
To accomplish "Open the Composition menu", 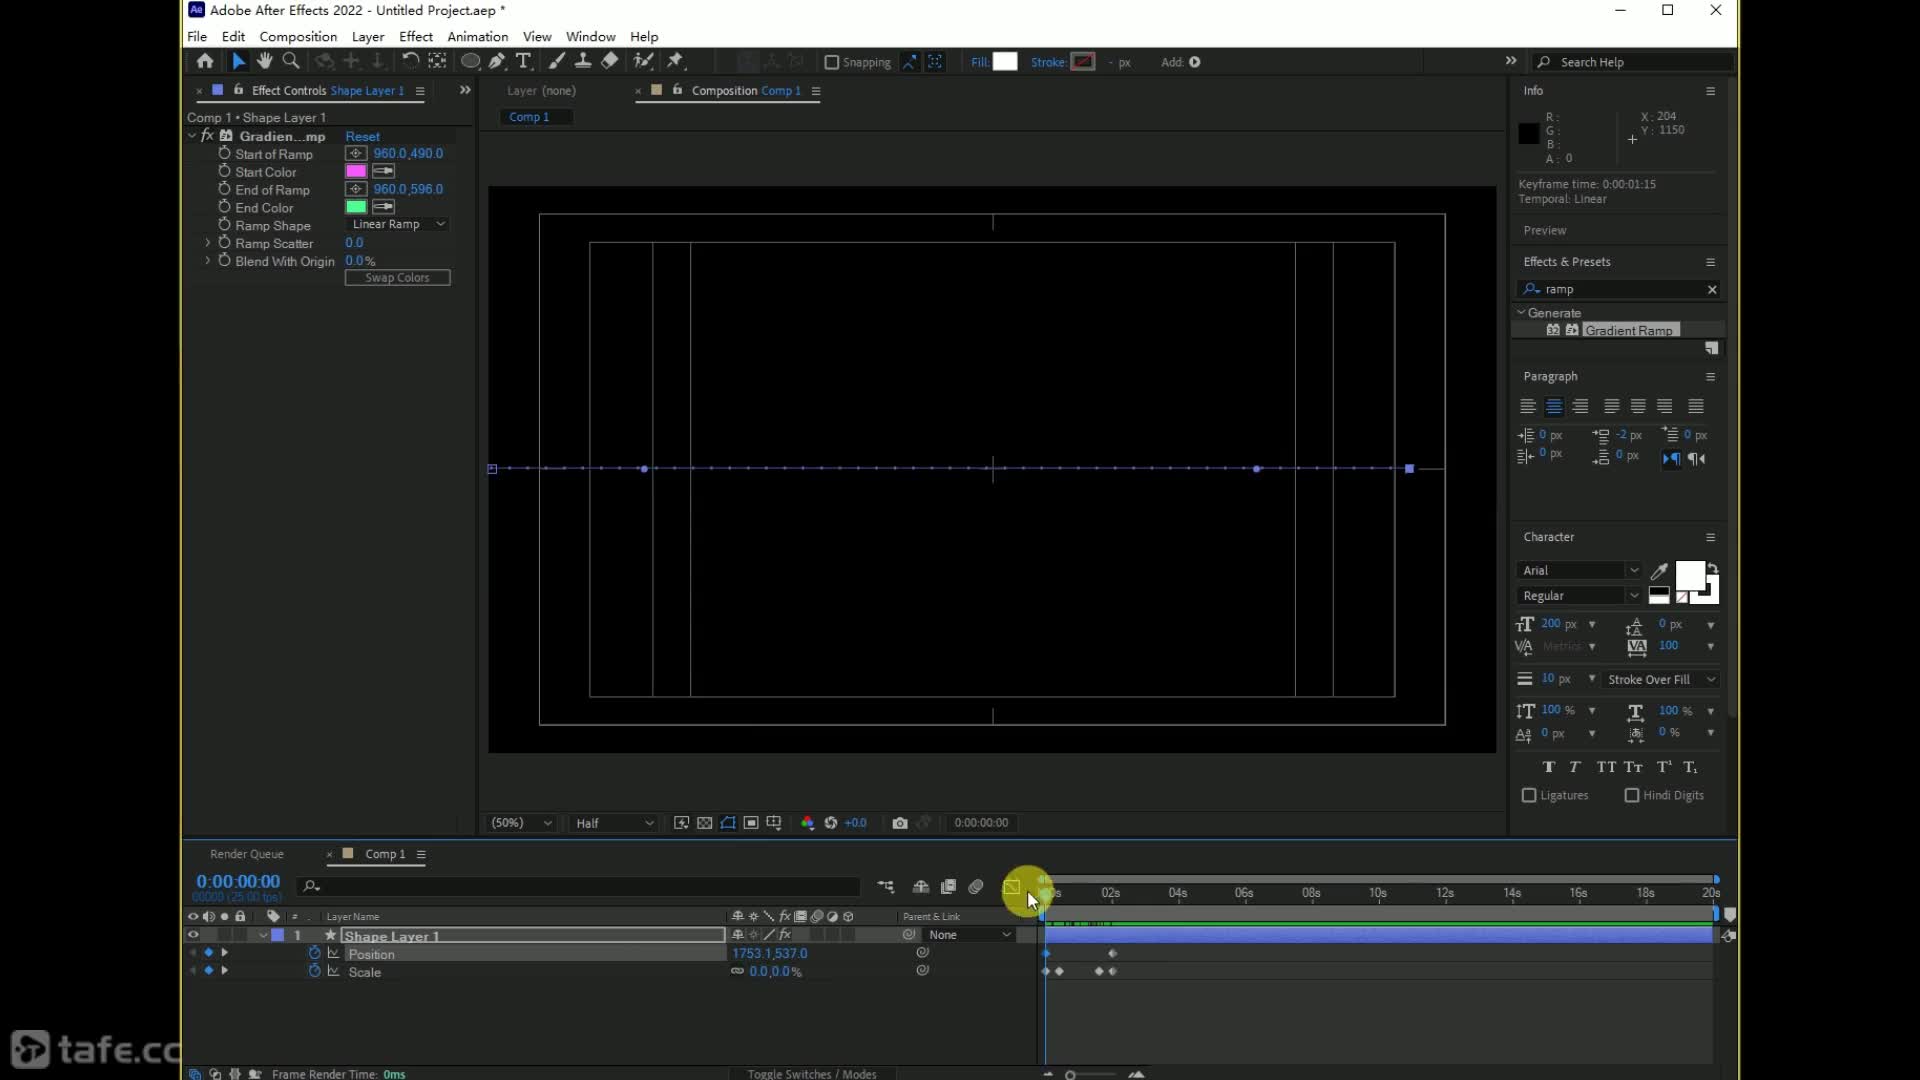I will coord(298,37).
